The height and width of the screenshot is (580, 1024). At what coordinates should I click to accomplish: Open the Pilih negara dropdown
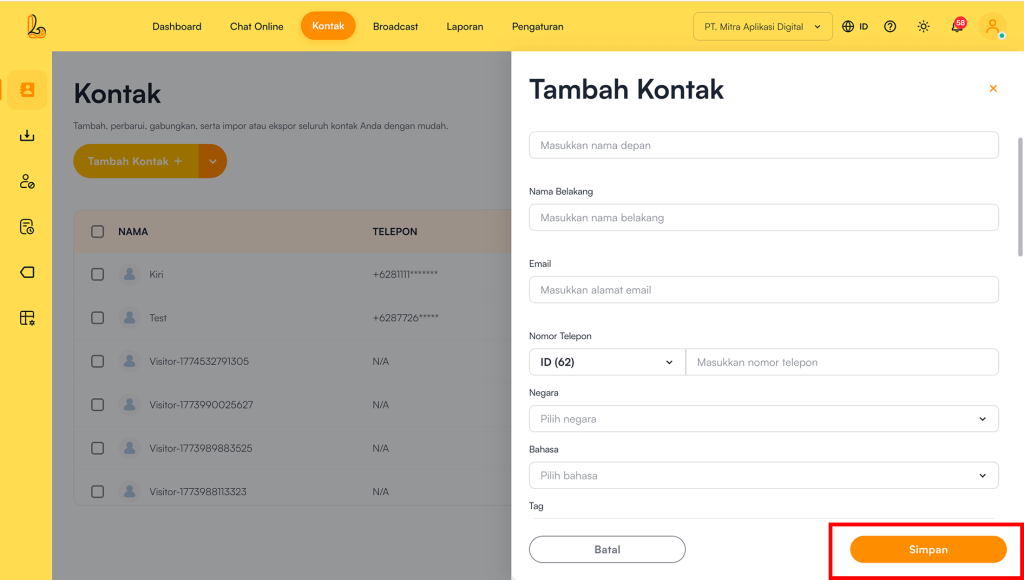click(763, 419)
